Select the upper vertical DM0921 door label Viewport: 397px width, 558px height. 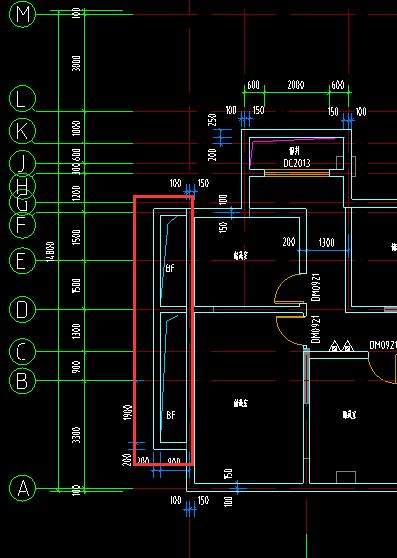tap(316, 288)
